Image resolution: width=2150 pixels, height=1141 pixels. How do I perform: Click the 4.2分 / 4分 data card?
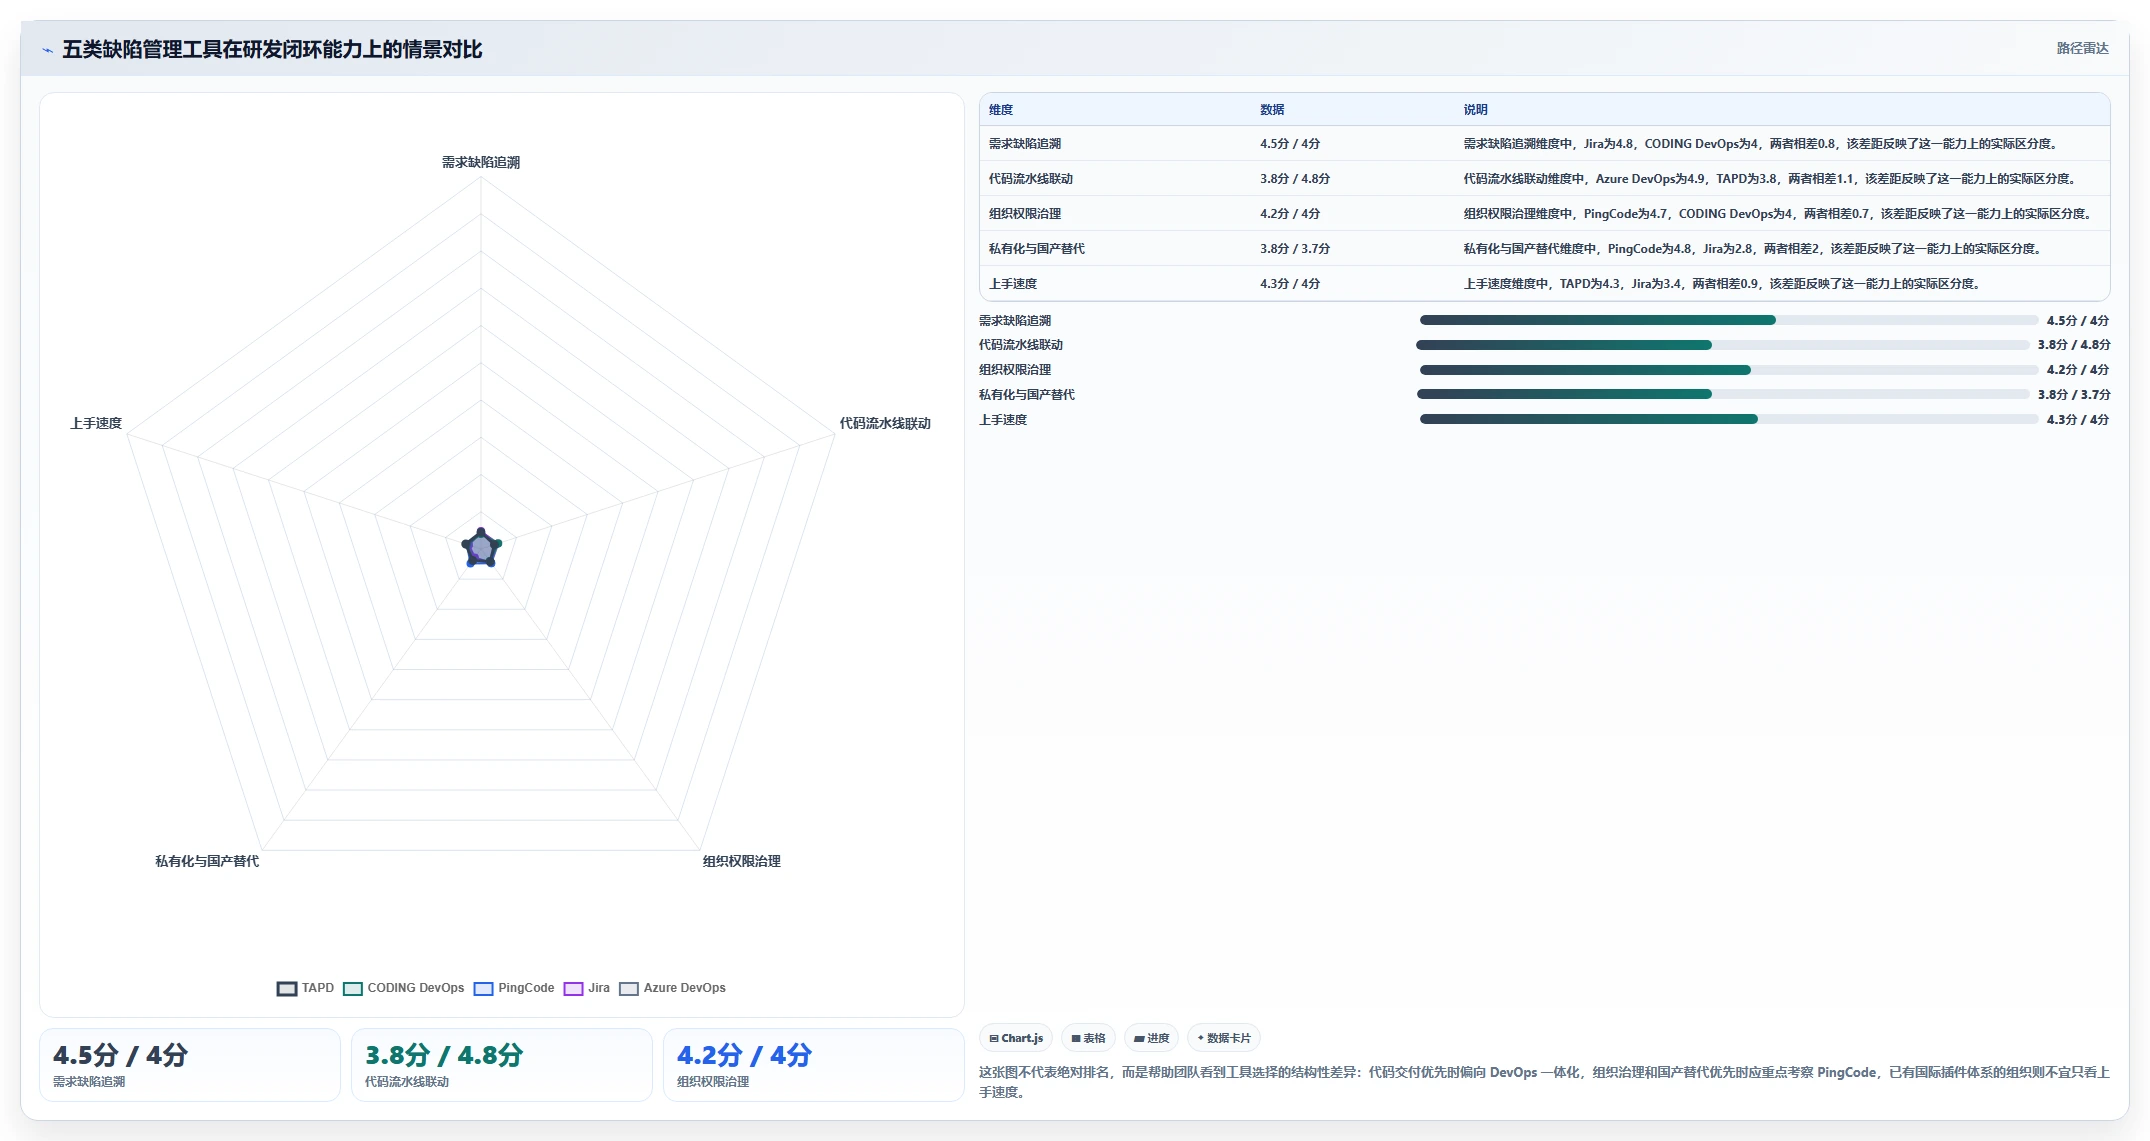click(x=814, y=1065)
